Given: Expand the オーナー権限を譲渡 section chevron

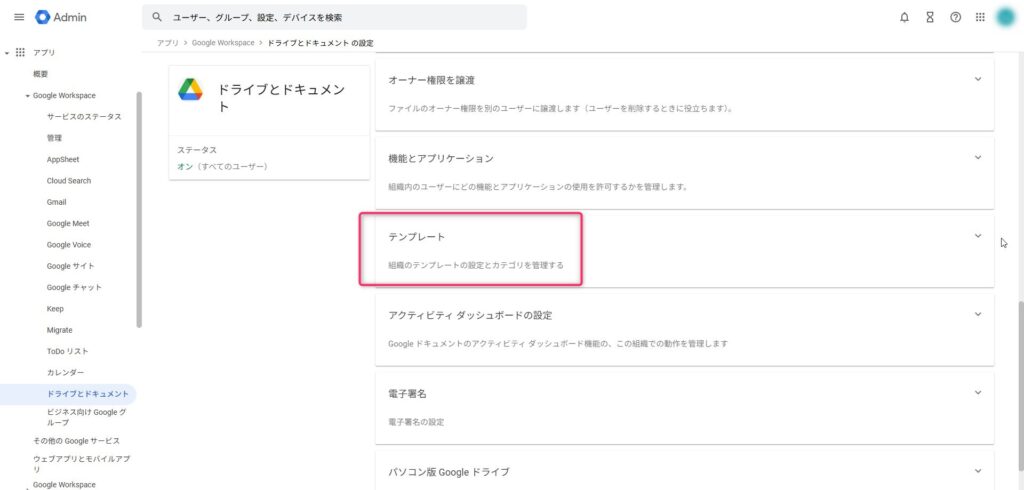Looking at the screenshot, I should pyautogui.click(x=978, y=79).
